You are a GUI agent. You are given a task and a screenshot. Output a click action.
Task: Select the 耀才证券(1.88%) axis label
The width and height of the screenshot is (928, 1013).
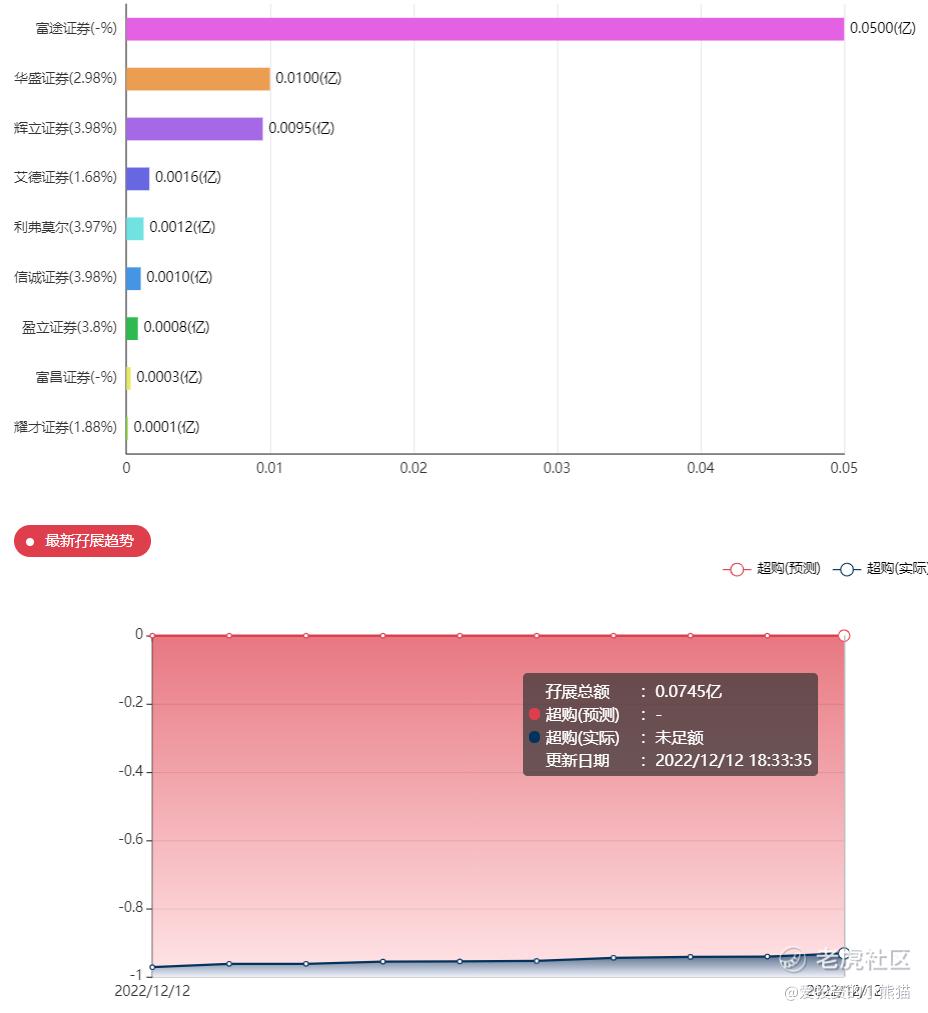[x=65, y=427]
